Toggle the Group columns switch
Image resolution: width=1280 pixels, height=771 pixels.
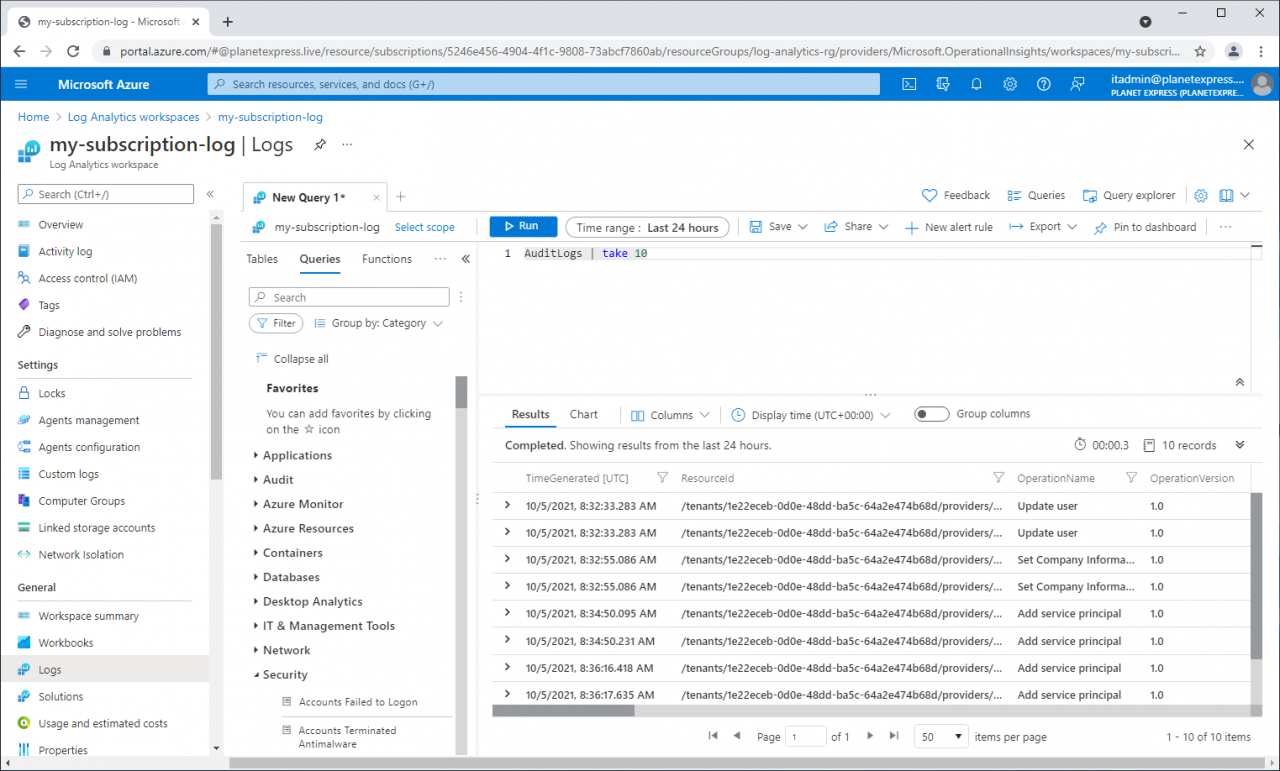tap(931, 414)
